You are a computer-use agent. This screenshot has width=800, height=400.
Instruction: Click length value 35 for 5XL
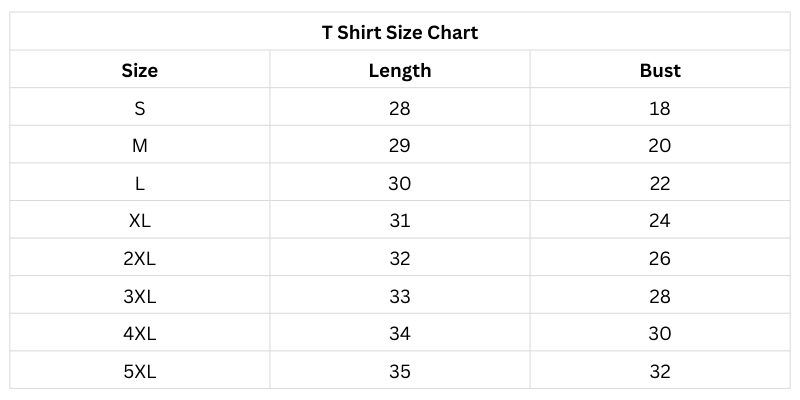pyautogui.click(x=400, y=372)
